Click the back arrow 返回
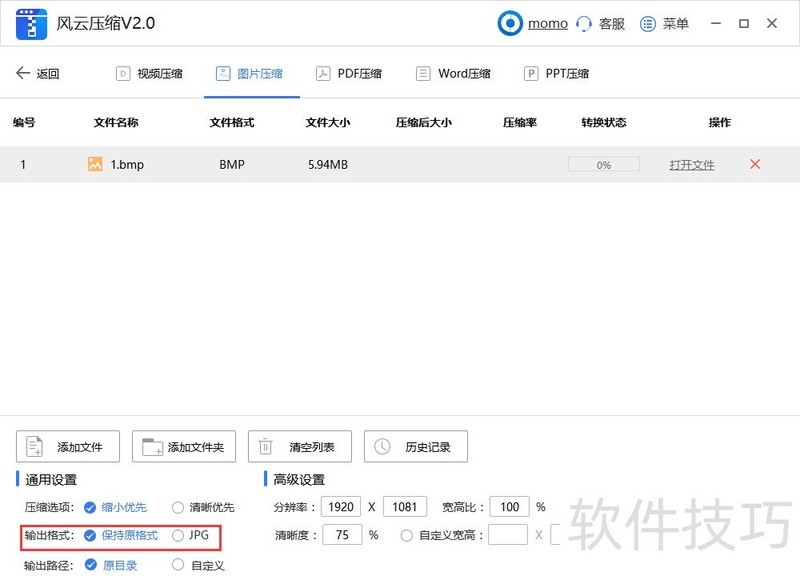 23,72
